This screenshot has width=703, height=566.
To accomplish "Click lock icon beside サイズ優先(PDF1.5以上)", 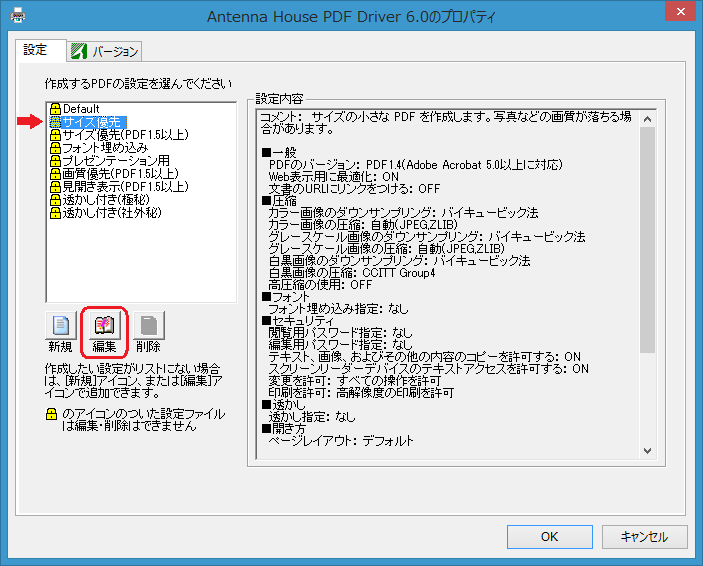I will (x=55, y=135).
